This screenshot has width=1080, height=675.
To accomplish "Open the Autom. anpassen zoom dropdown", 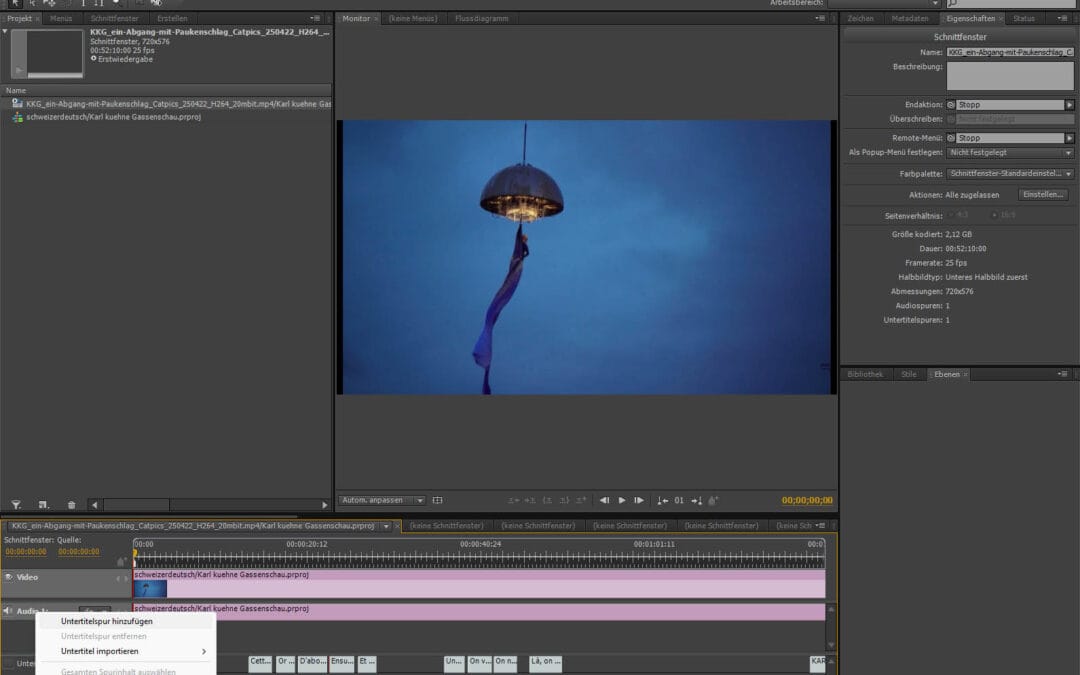I will point(382,500).
